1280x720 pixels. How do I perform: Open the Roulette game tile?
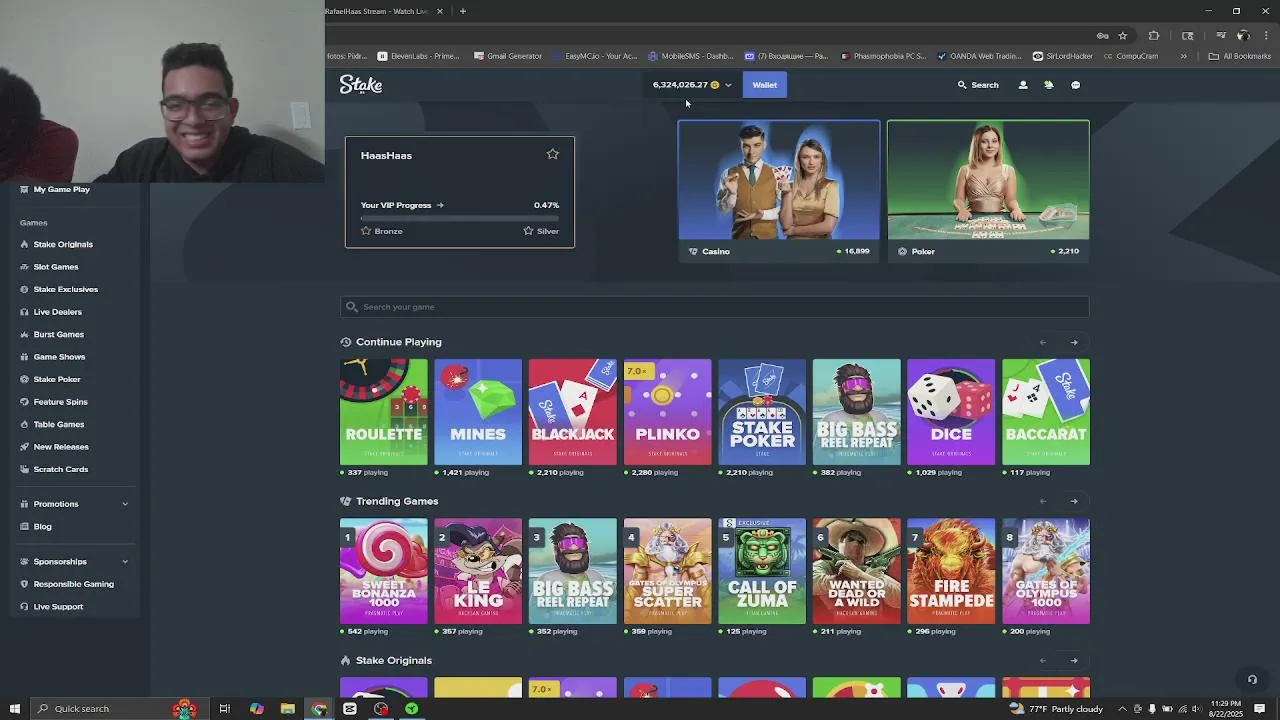click(384, 412)
